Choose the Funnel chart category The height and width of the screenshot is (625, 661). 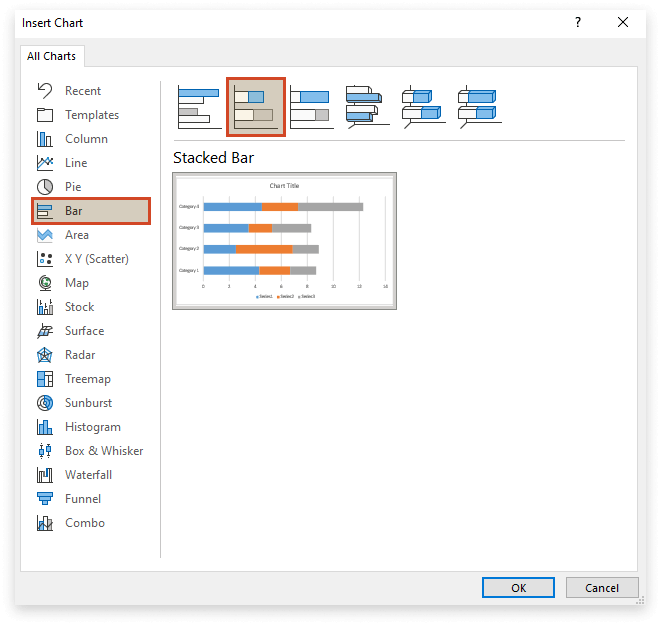91,499
